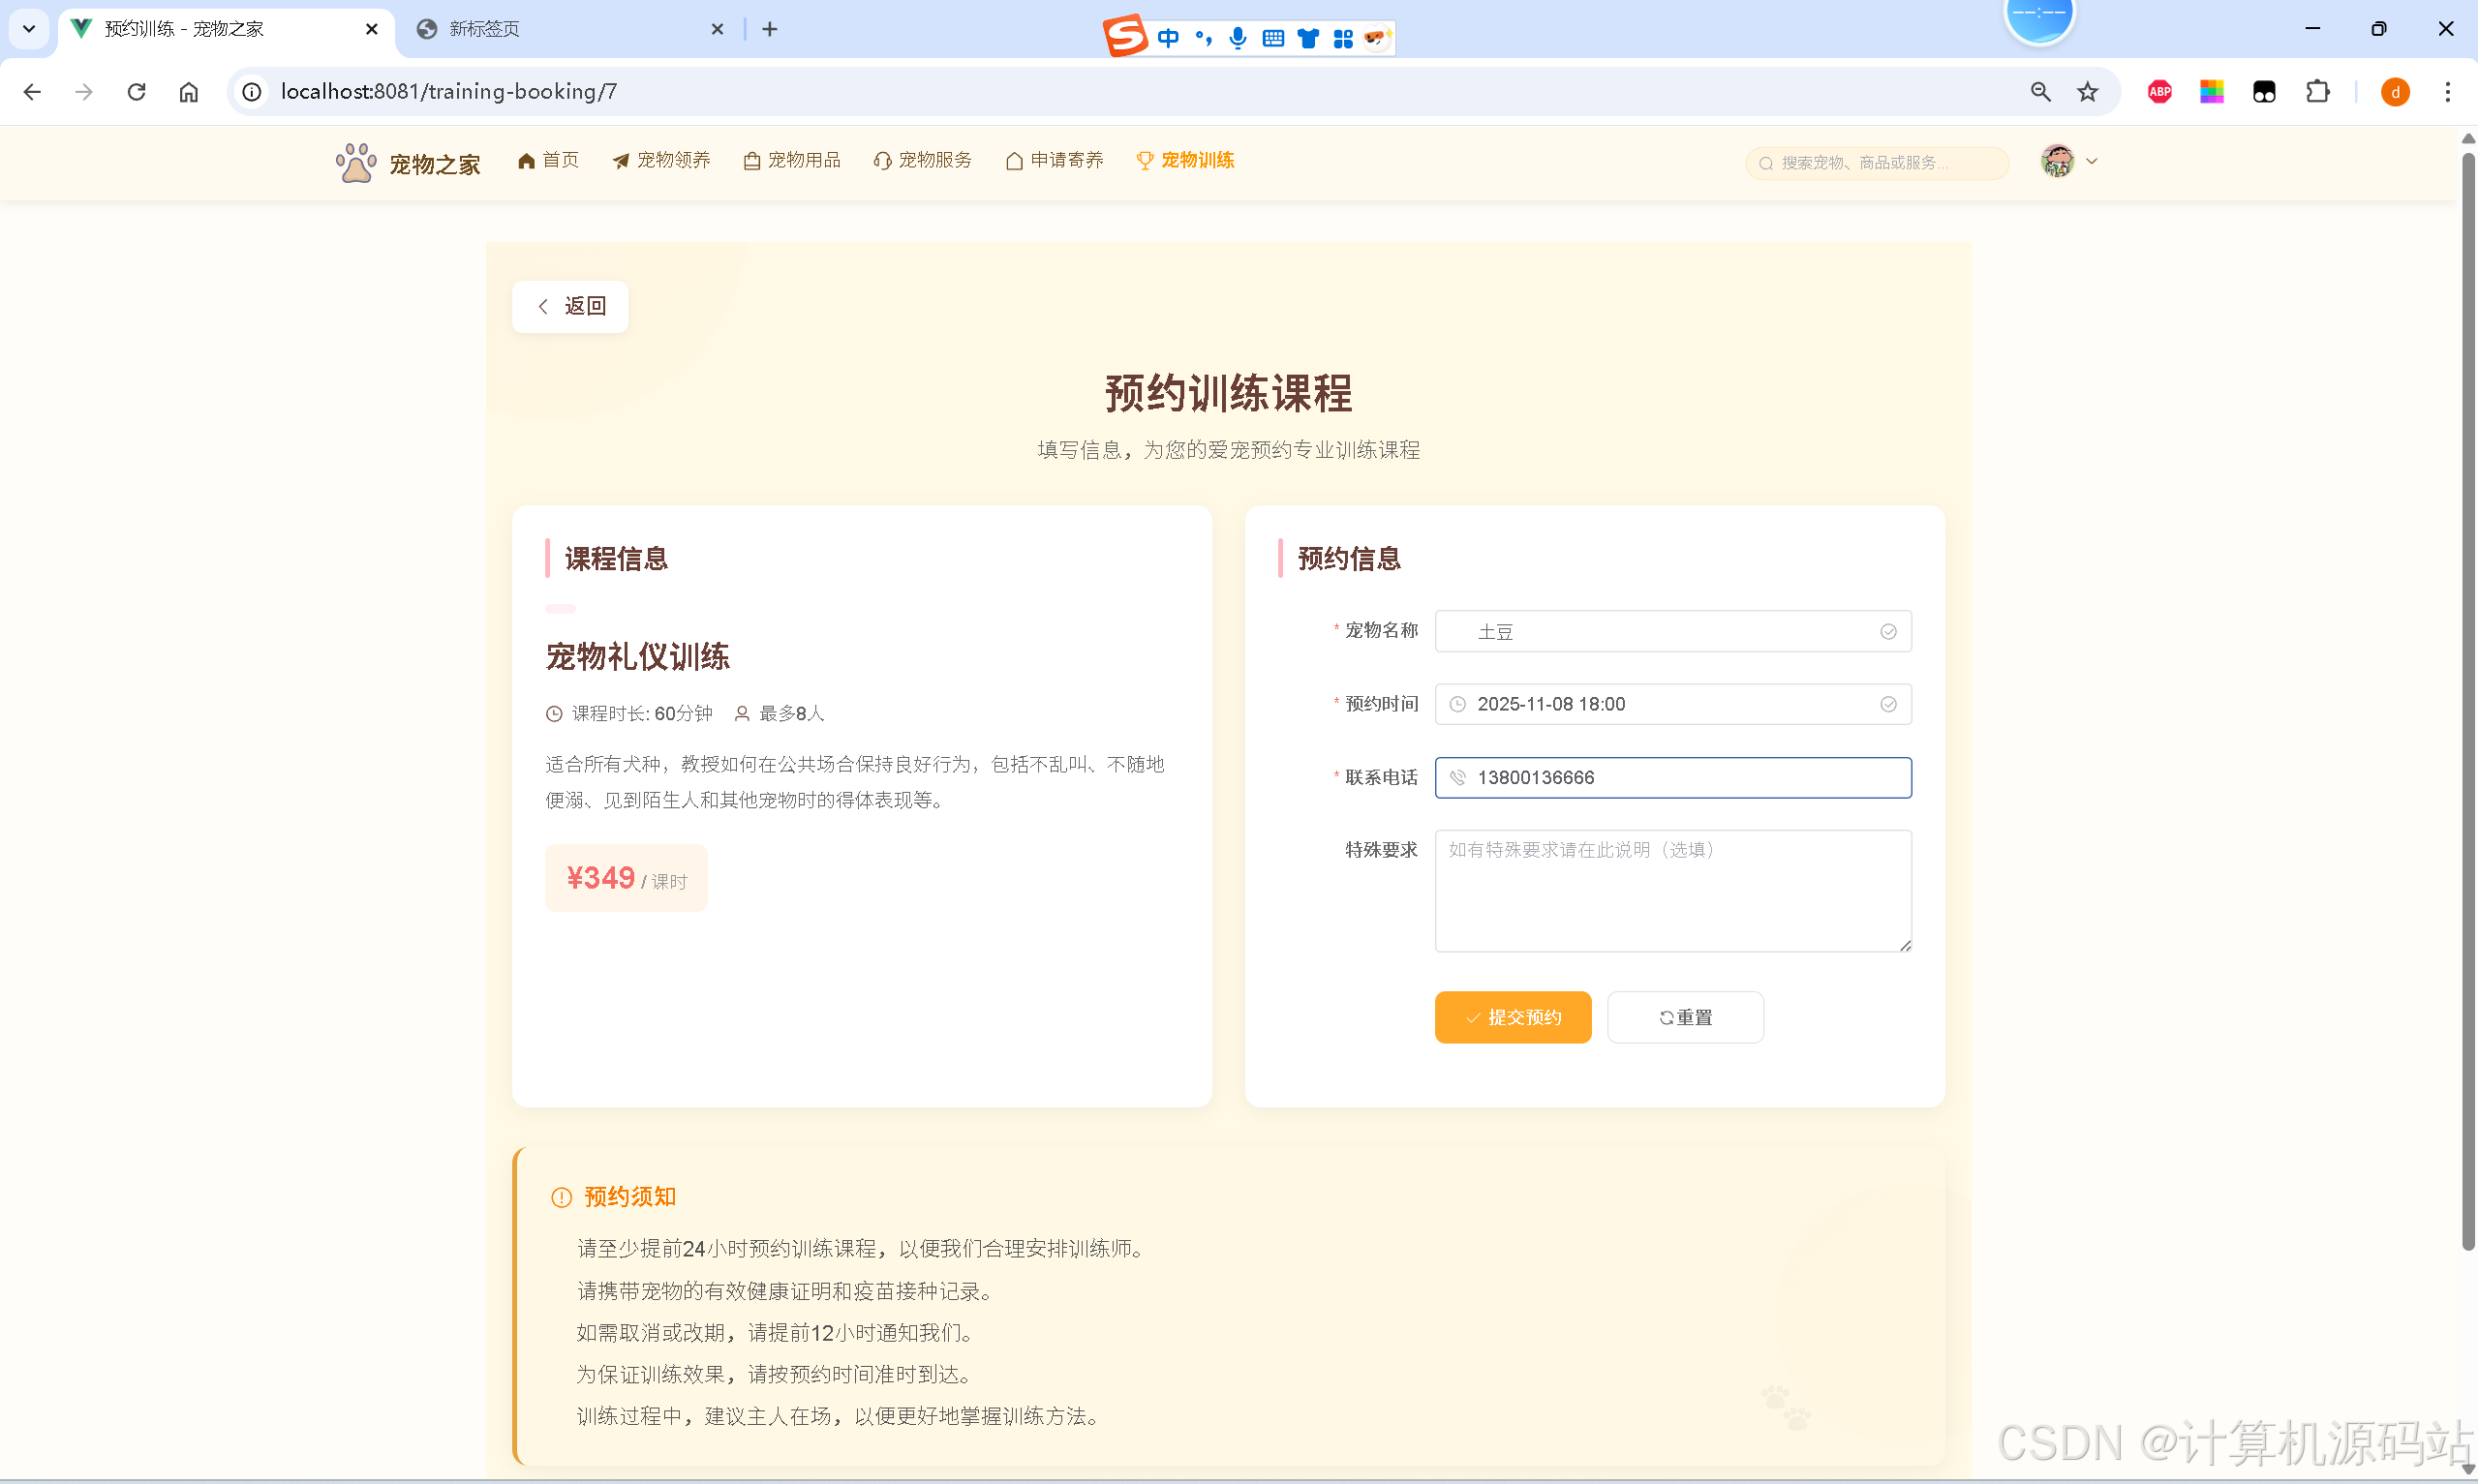2478x1484 pixels.
Task: Click the page vertical scrollbar thumb
Action: click(x=2467, y=700)
